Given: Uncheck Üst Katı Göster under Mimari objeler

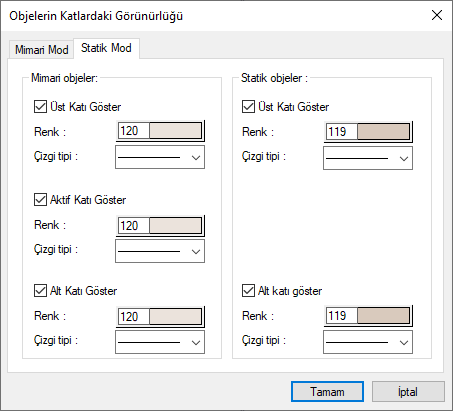Looking at the screenshot, I should (x=40, y=107).
